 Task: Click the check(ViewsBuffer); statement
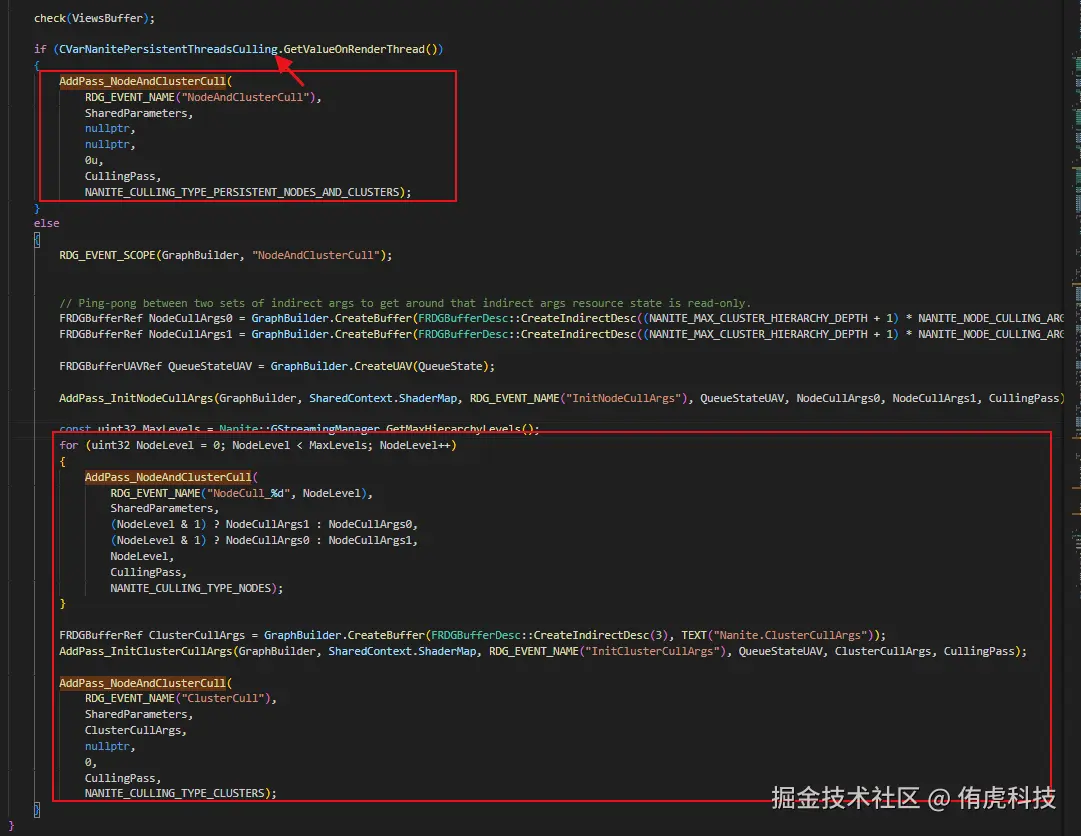point(94,18)
